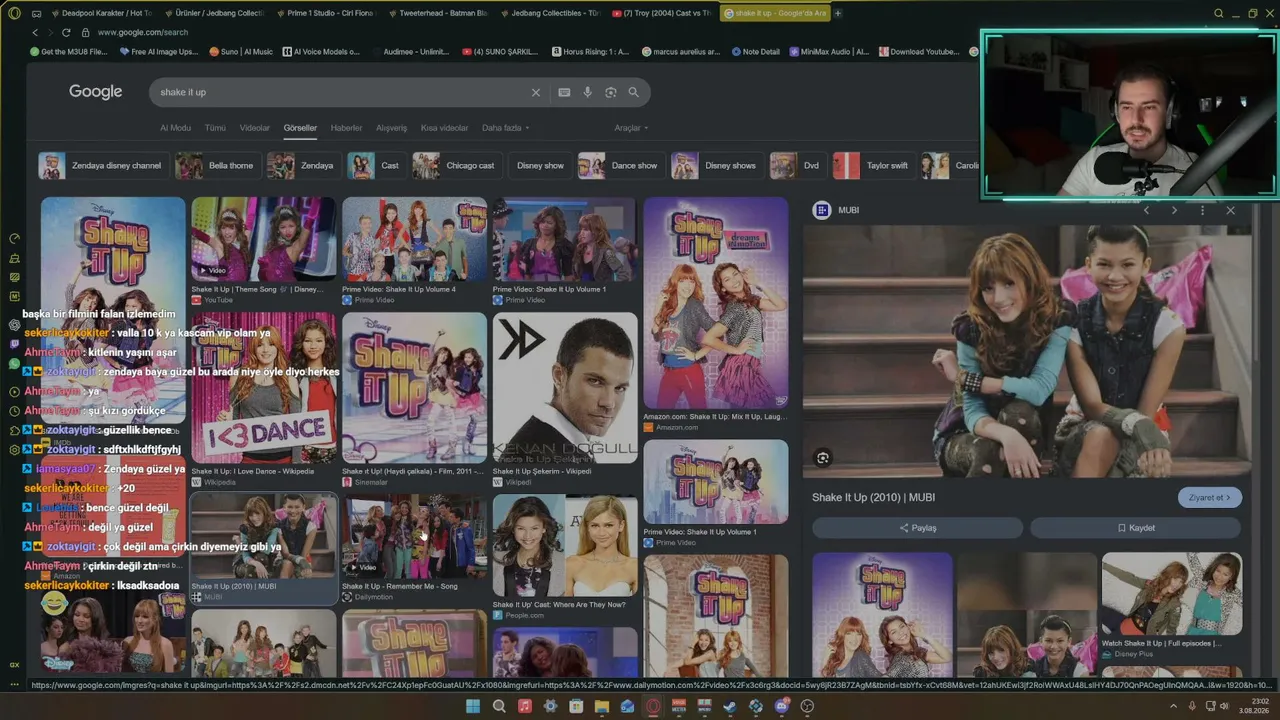The width and height of the screenshot is (1280, 720).
Task: Go back to the previous page
Action: pos(35,32)
